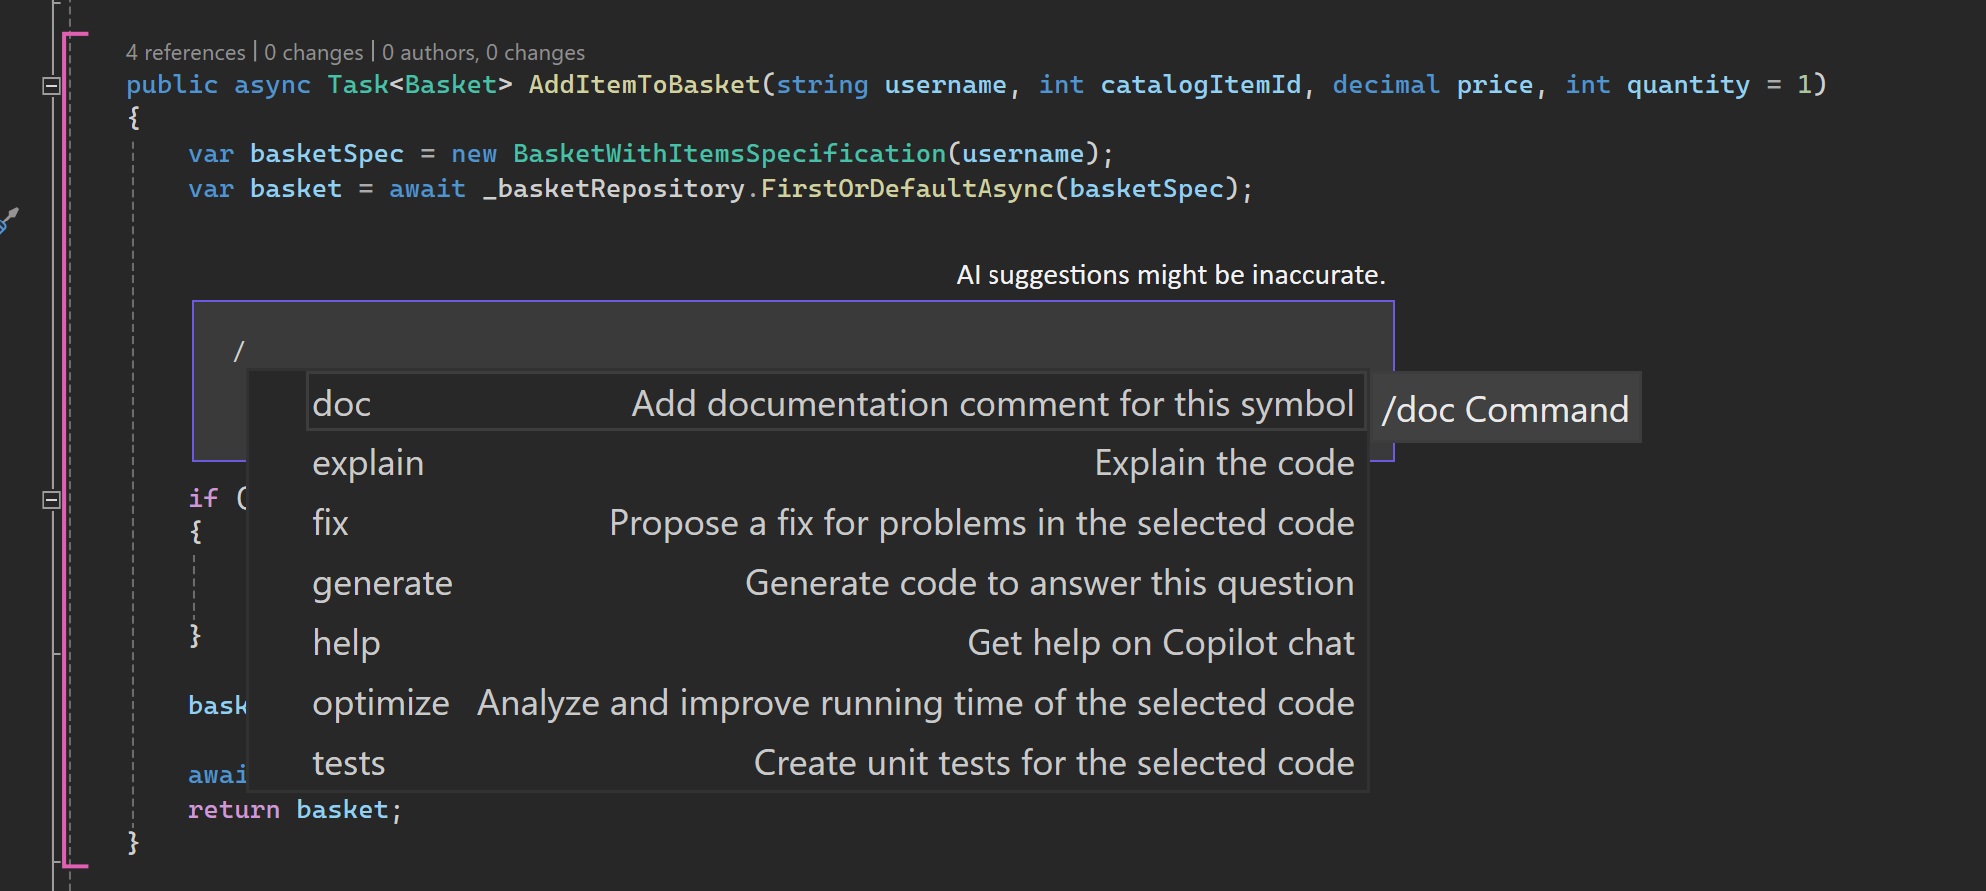Click the '0 changes' CodeLens after references
The height and width of the screenshot is (891, 1986).
pyautogui.click(x=313, y=52)
